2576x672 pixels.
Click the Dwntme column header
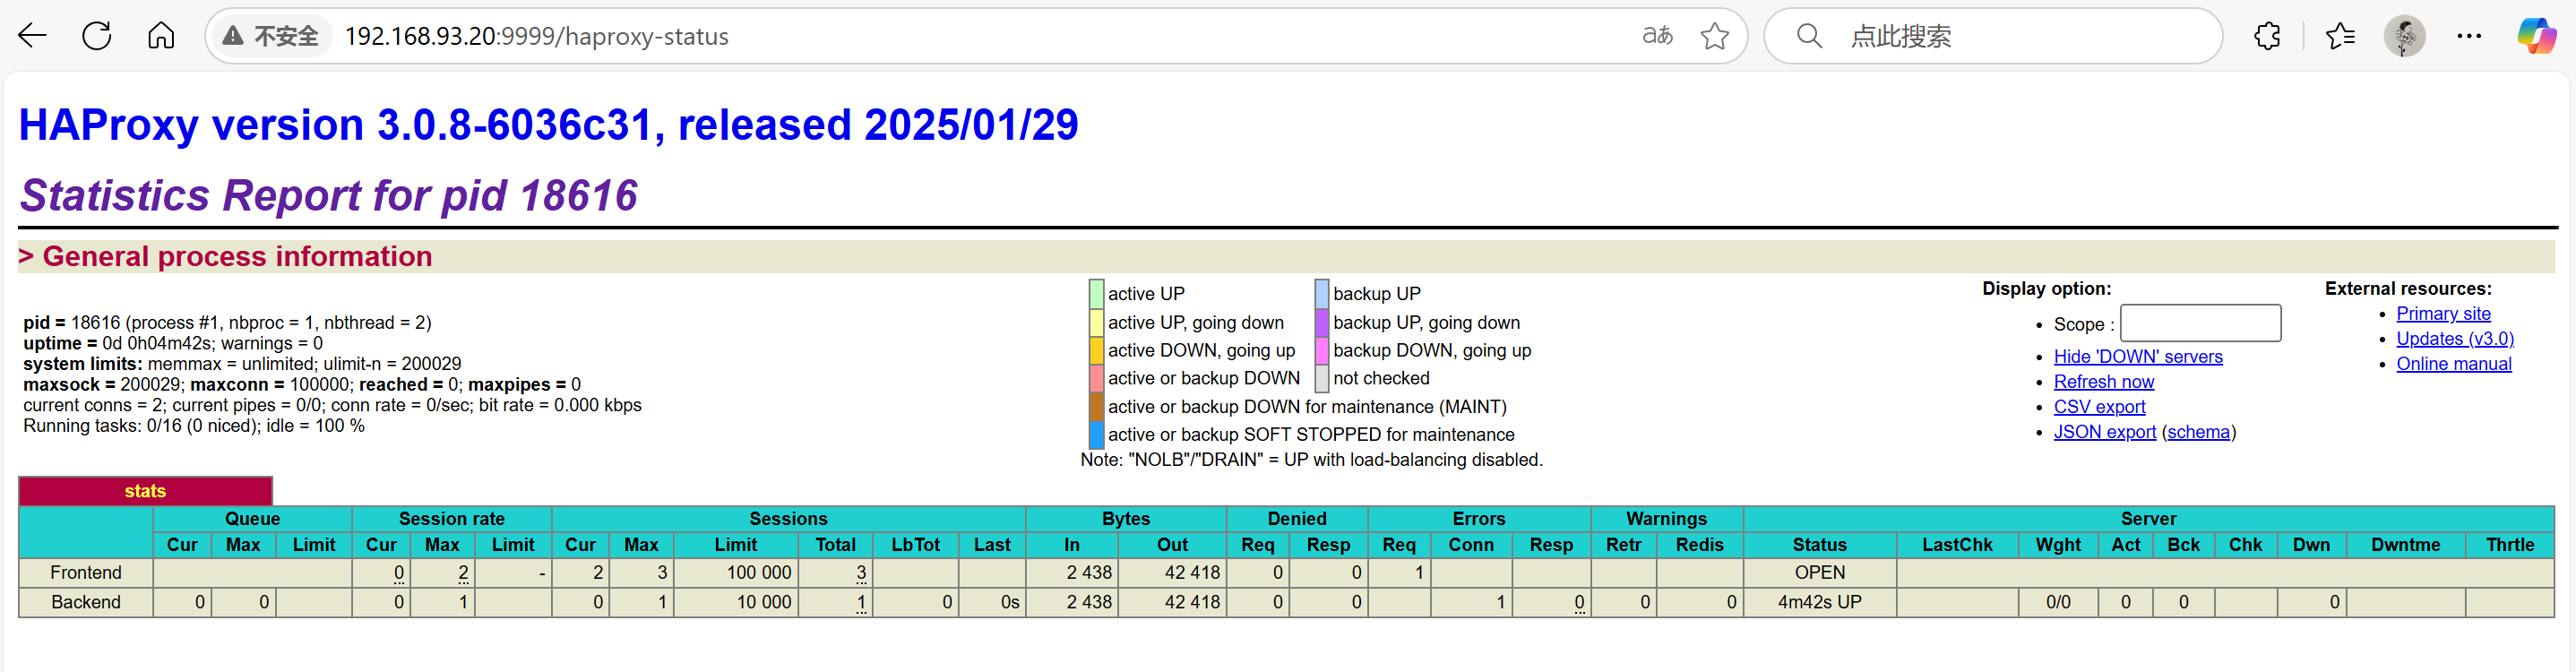click(2405, 545)
